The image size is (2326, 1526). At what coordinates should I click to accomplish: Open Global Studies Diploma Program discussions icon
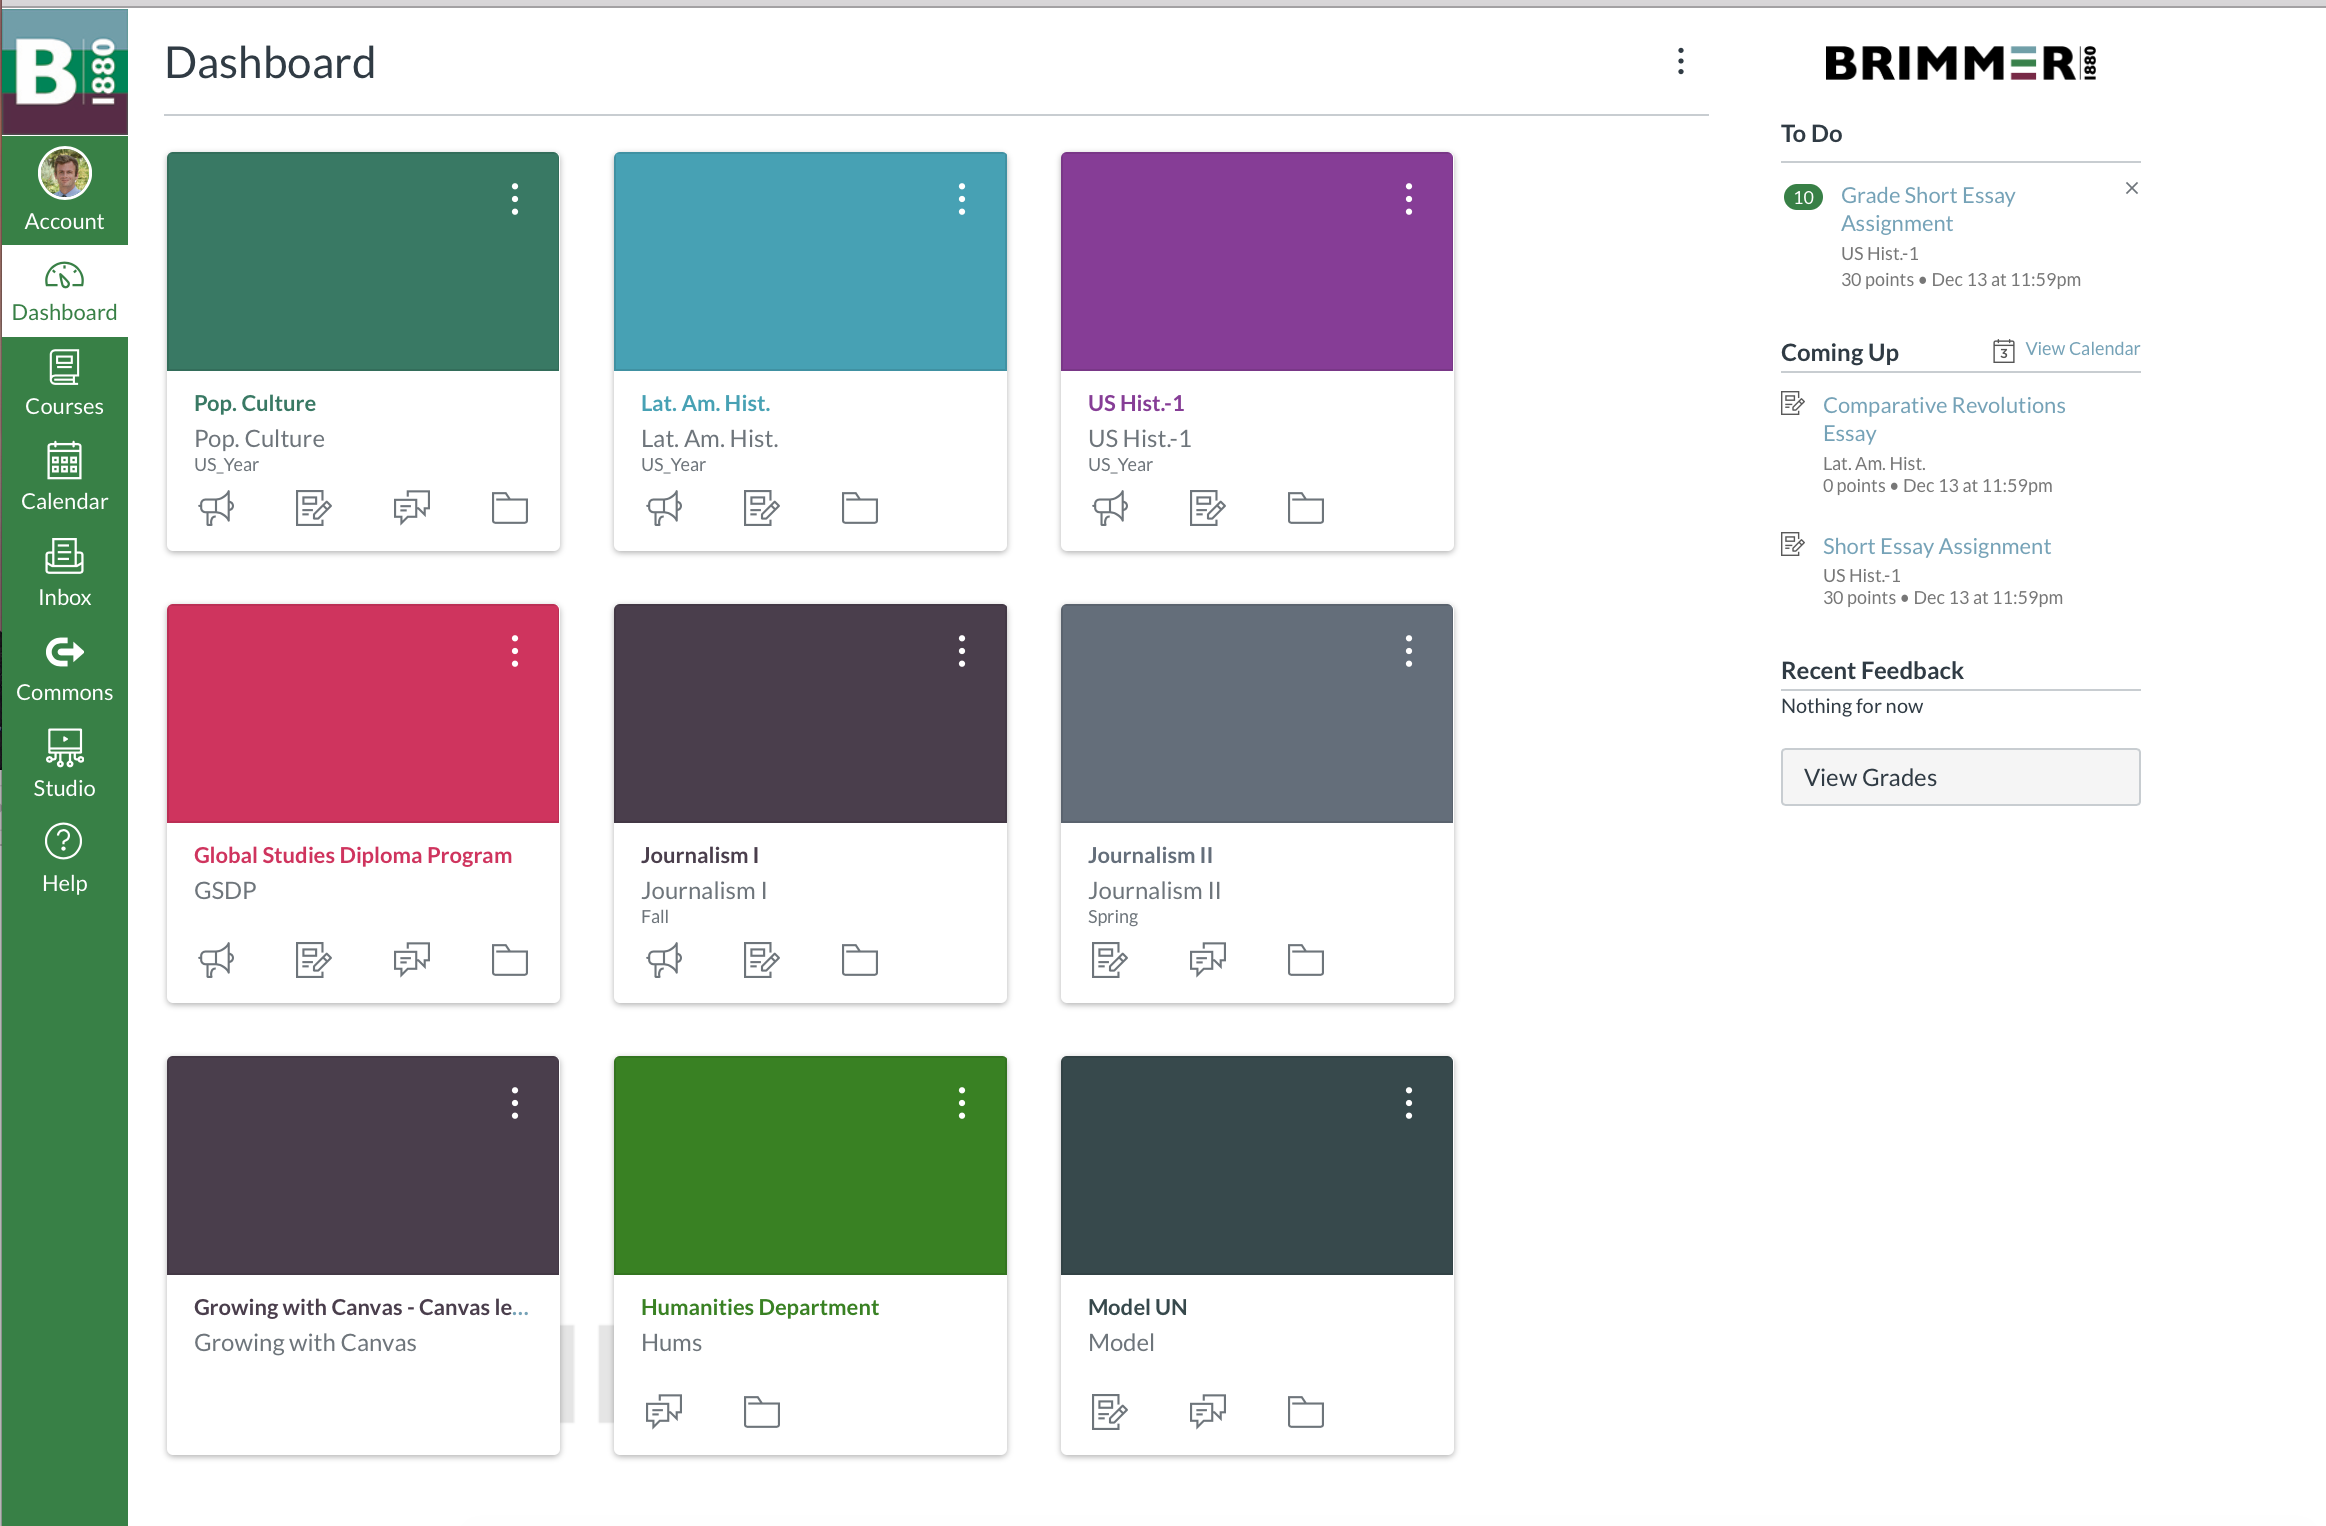(x=411, y=960)
